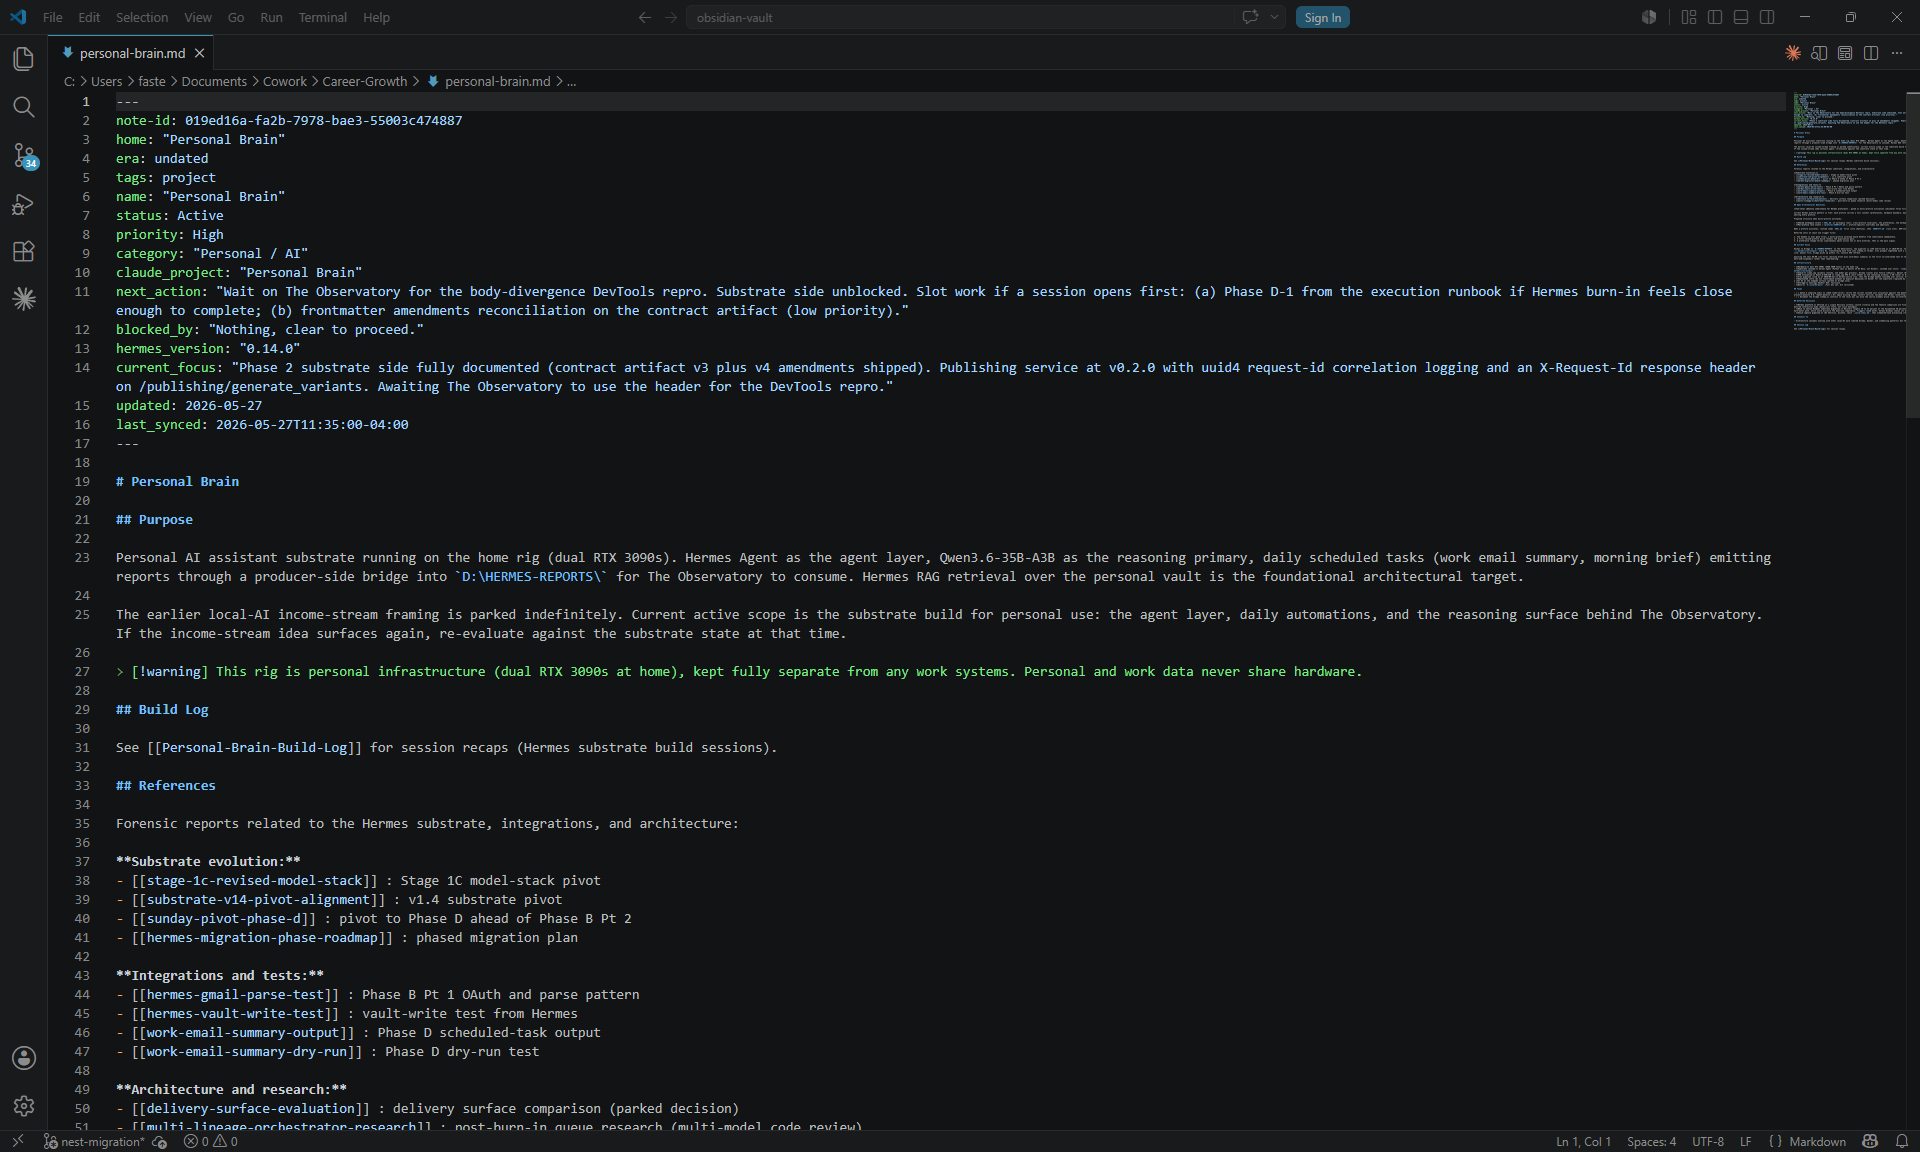This screenshot has width=1920, height=1152.
Task: Click orange Claude icon in editor toolbar
Action: 1793,53
